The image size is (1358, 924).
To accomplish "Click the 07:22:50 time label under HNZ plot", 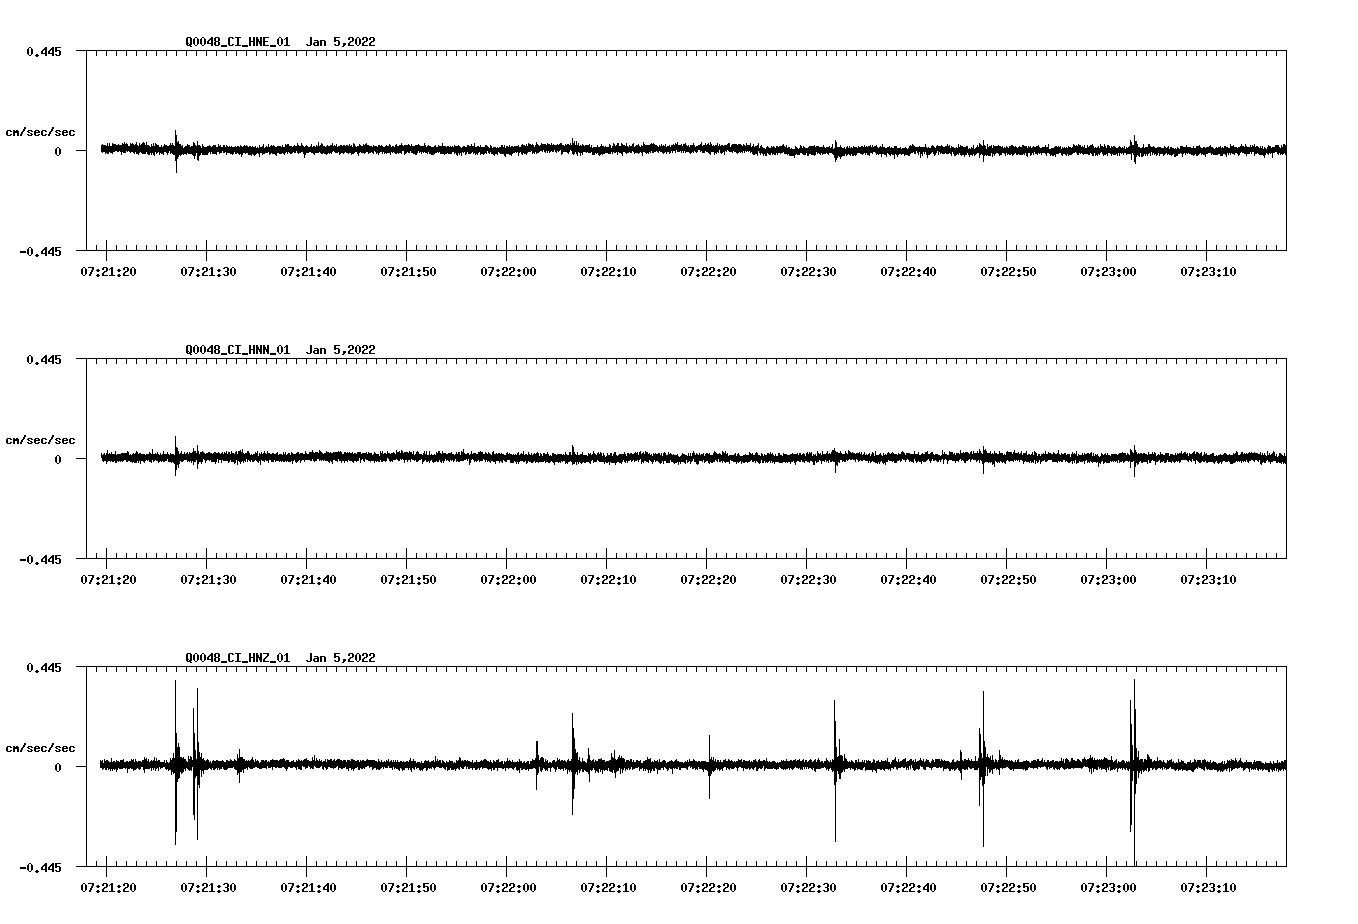I will tap(1008, 888).
